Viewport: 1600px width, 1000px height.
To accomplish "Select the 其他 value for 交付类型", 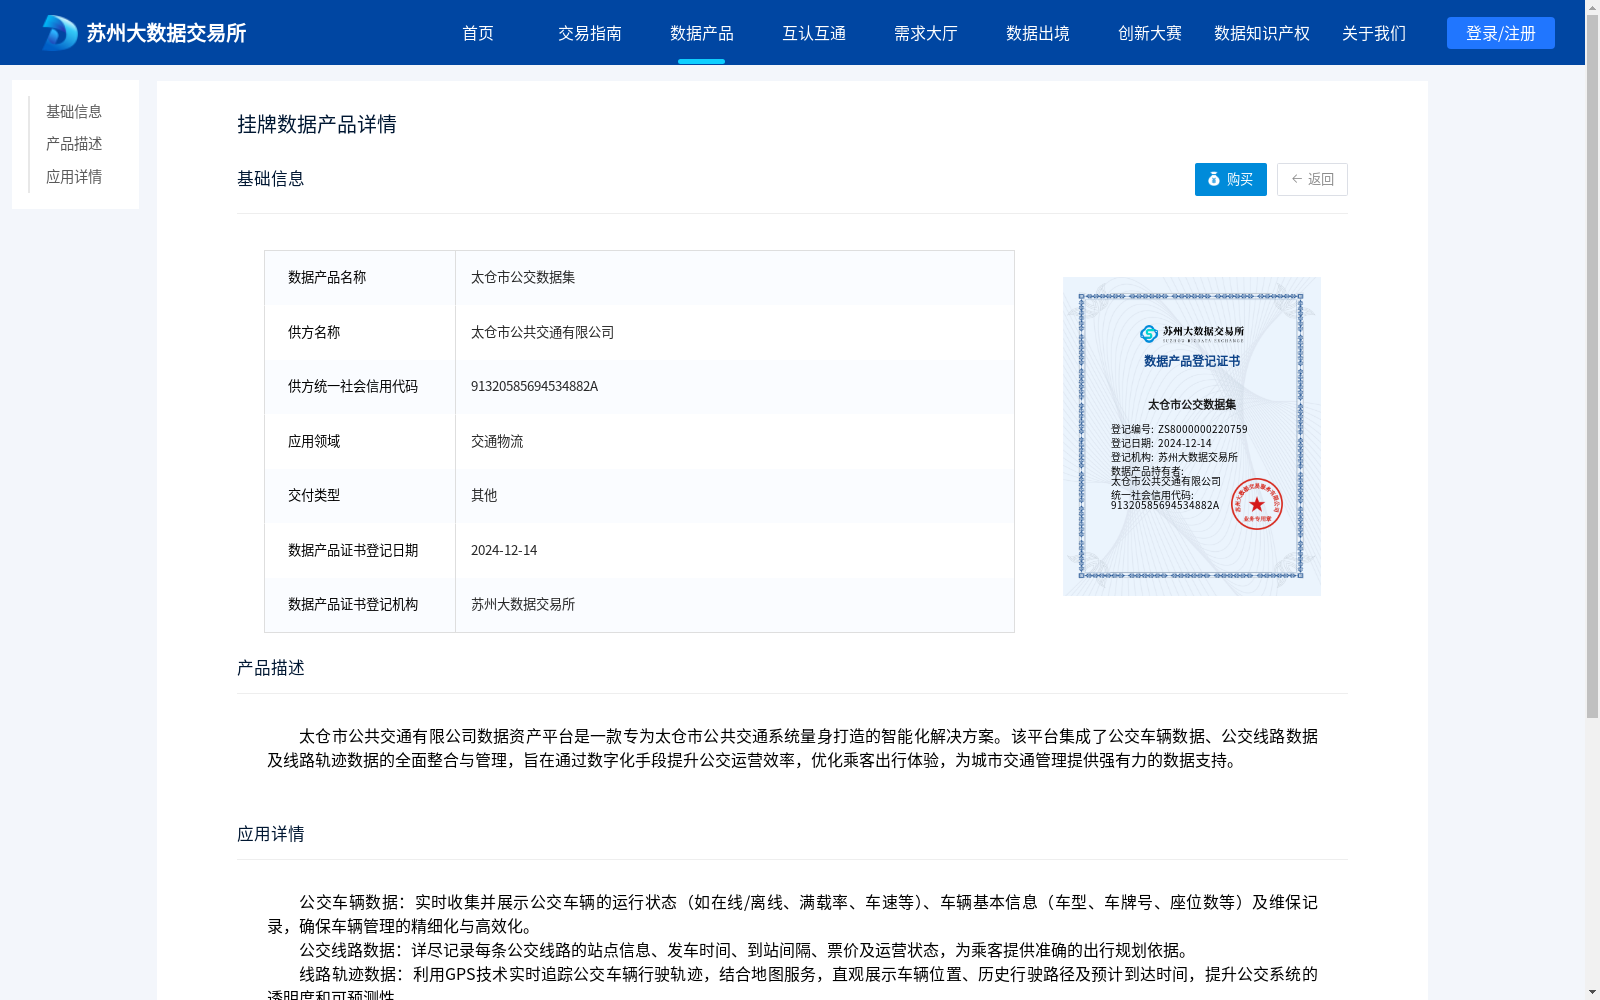I will pyautogui.click(x=484, y=496).
